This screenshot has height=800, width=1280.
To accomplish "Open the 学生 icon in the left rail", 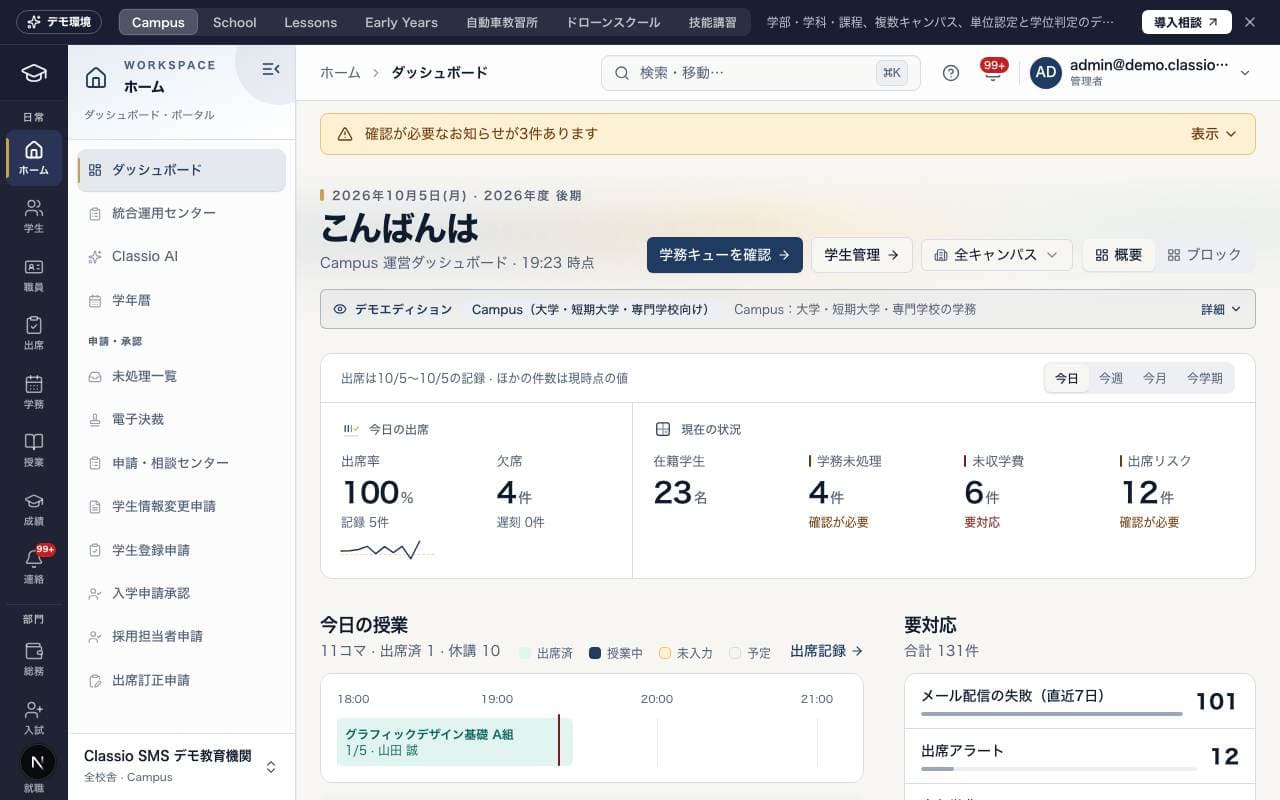I will click(34, 216).
